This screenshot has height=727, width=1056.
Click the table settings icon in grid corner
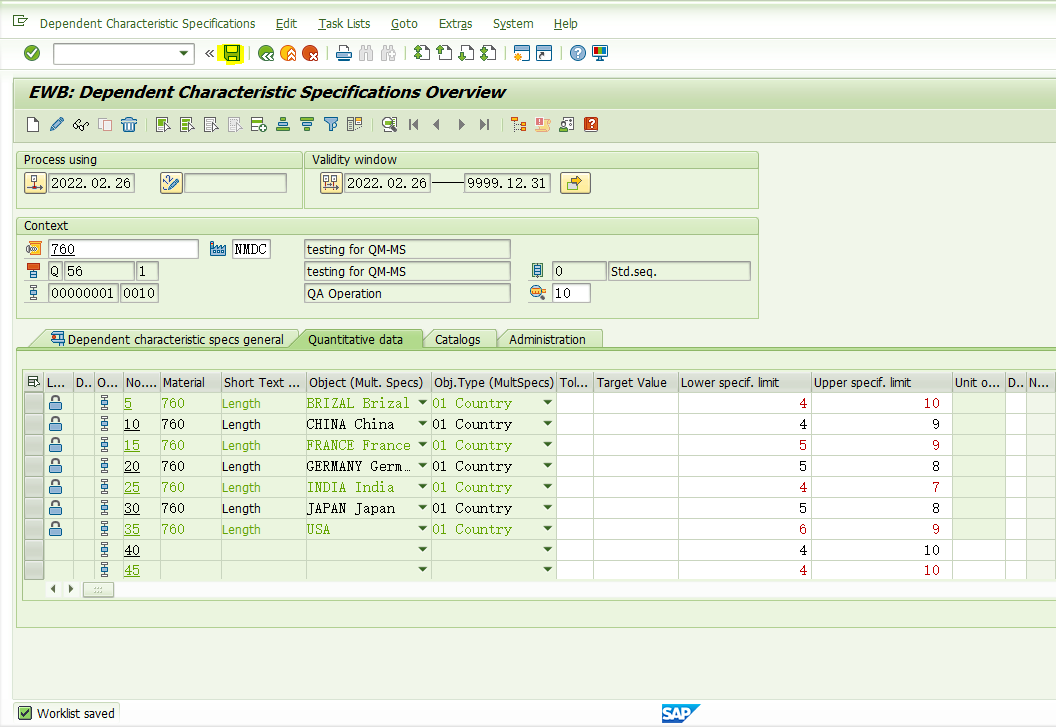(33, 382)
